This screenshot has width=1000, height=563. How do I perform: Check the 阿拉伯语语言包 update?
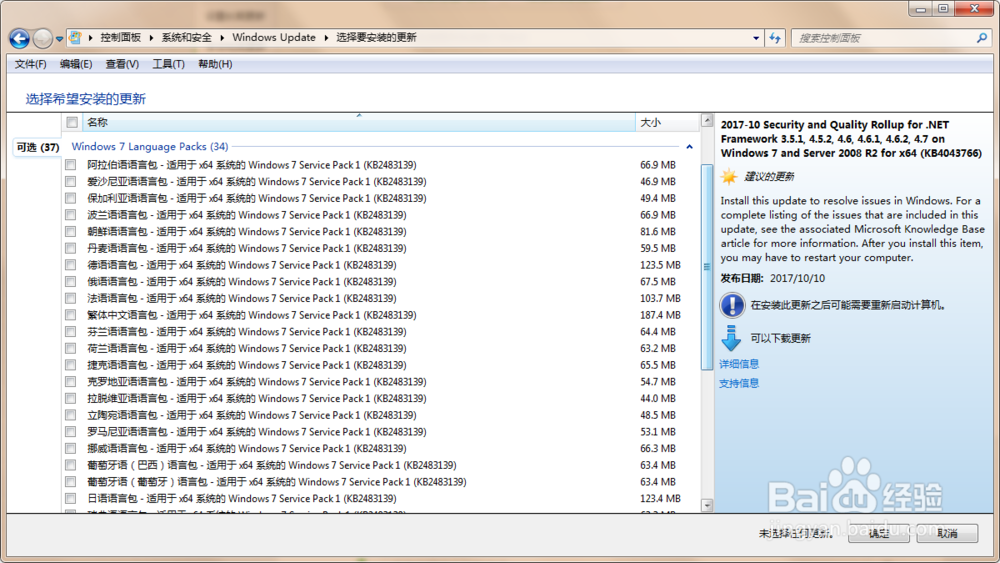click(71, 165)
